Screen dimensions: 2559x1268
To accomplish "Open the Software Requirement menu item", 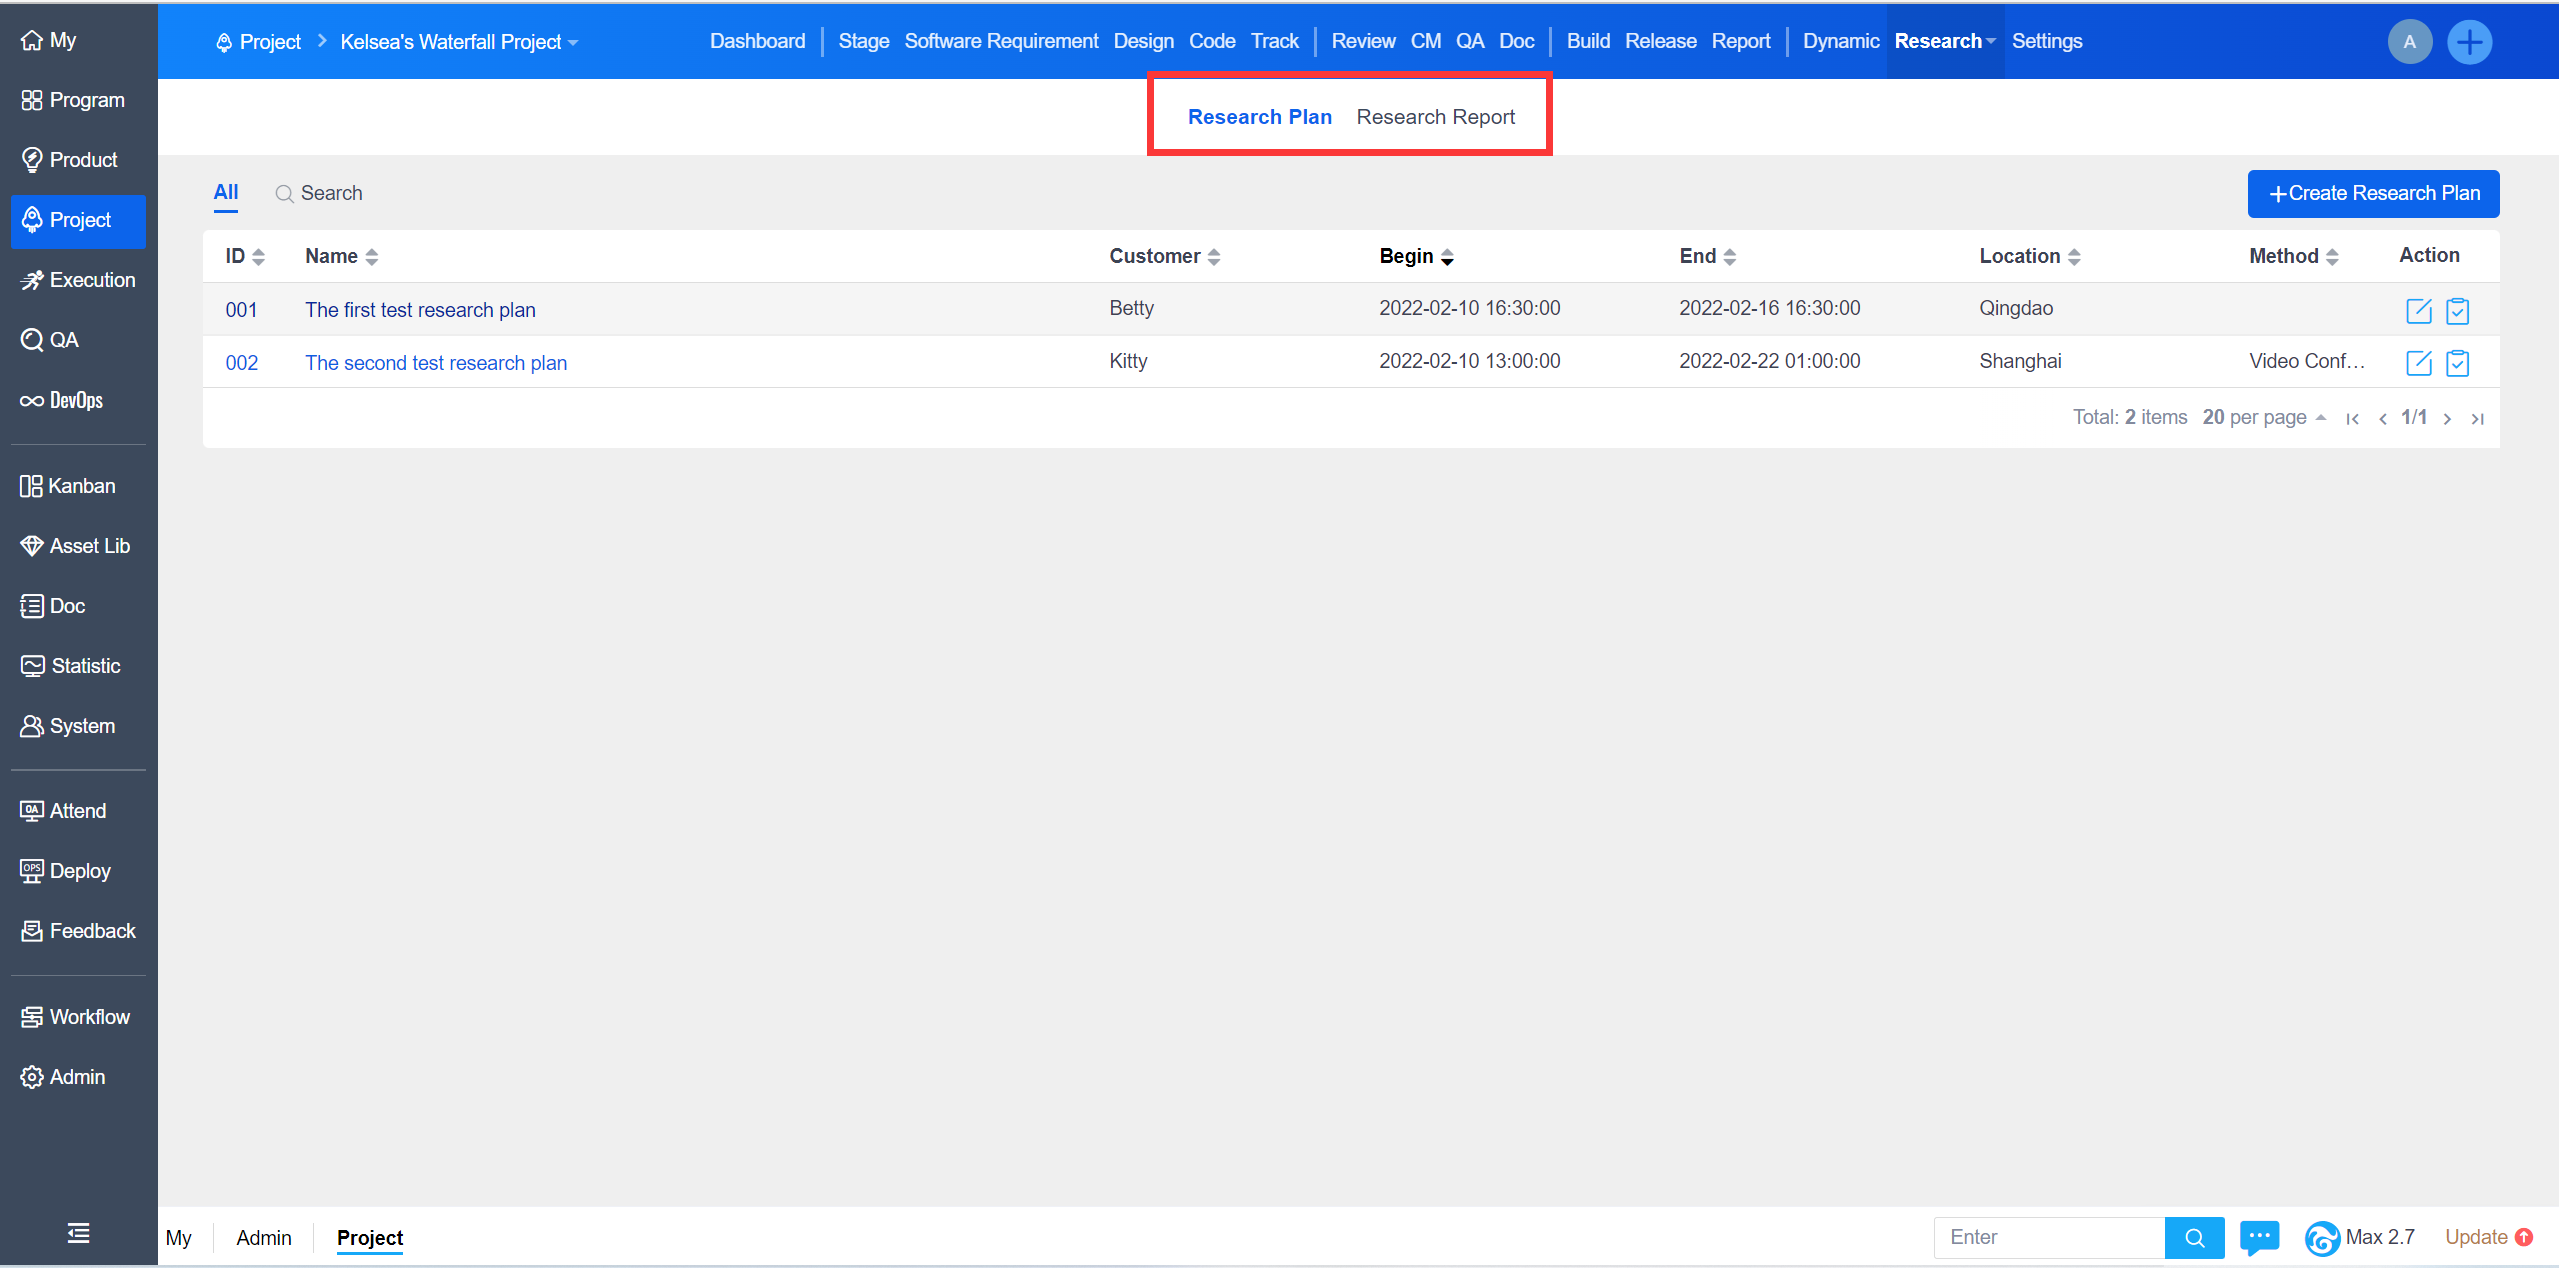I will (1001, 41).
